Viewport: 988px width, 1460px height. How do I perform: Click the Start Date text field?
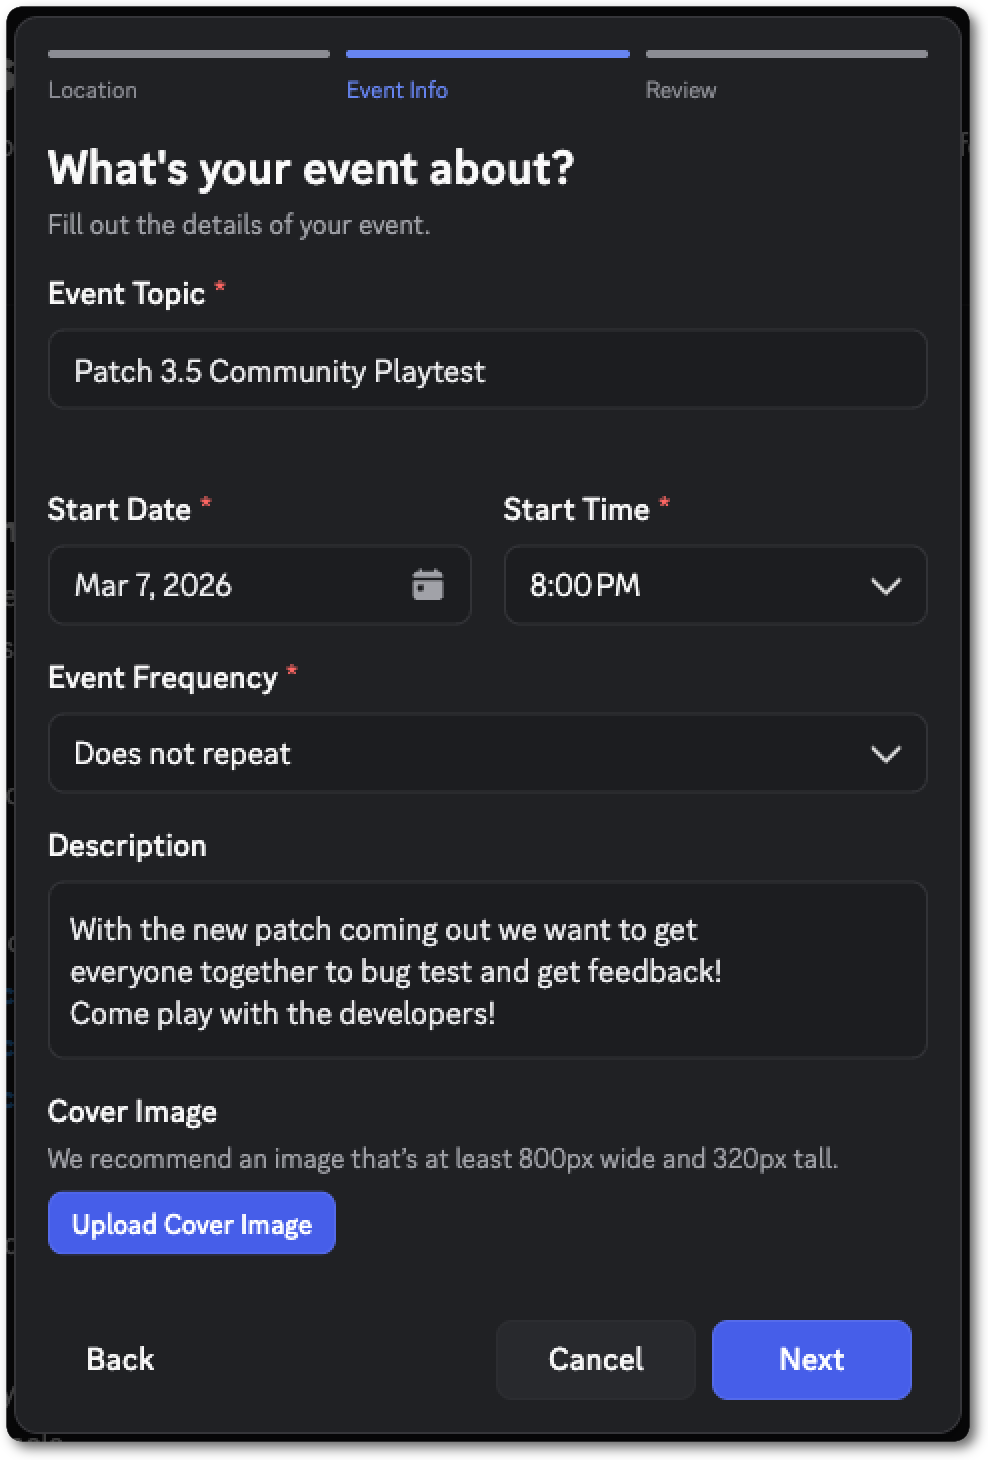coord(230,585)
